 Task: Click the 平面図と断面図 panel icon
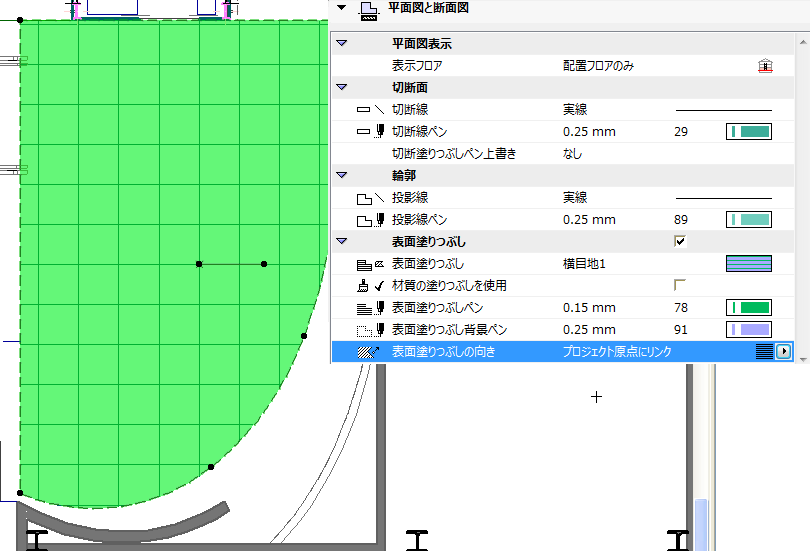coord(369,11)
